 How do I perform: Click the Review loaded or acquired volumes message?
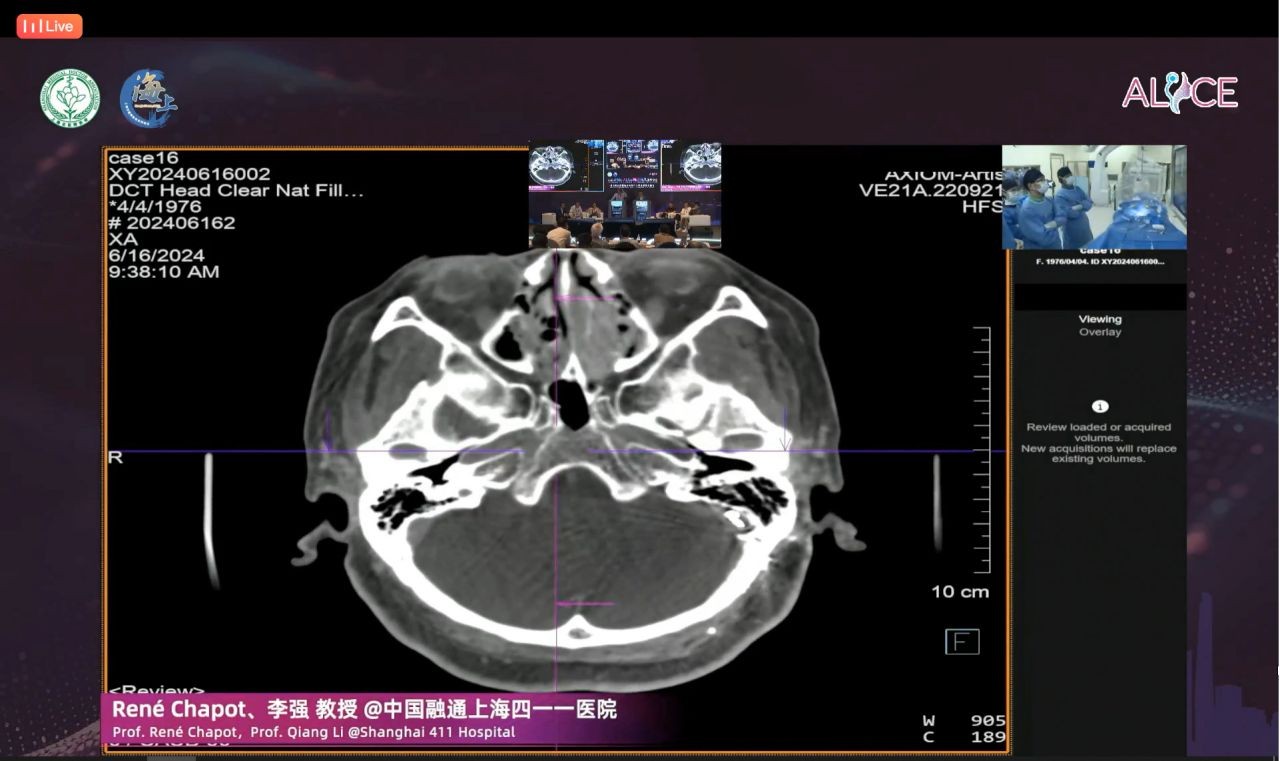tap(1099, 443)
